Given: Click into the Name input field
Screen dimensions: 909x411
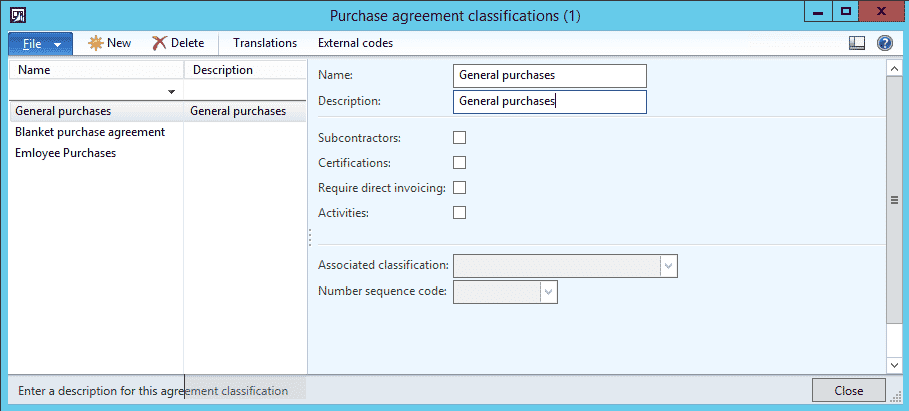Looking at the screenshot, I should (550, 75).
